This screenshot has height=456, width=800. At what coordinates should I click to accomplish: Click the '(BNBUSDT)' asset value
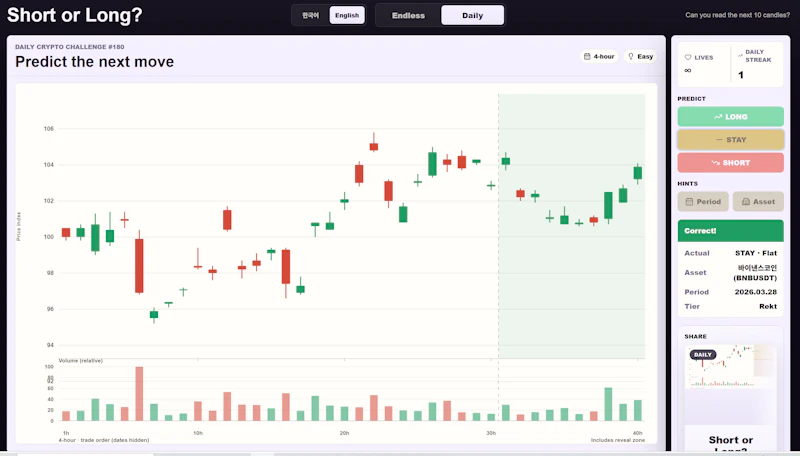click(755, 278)
